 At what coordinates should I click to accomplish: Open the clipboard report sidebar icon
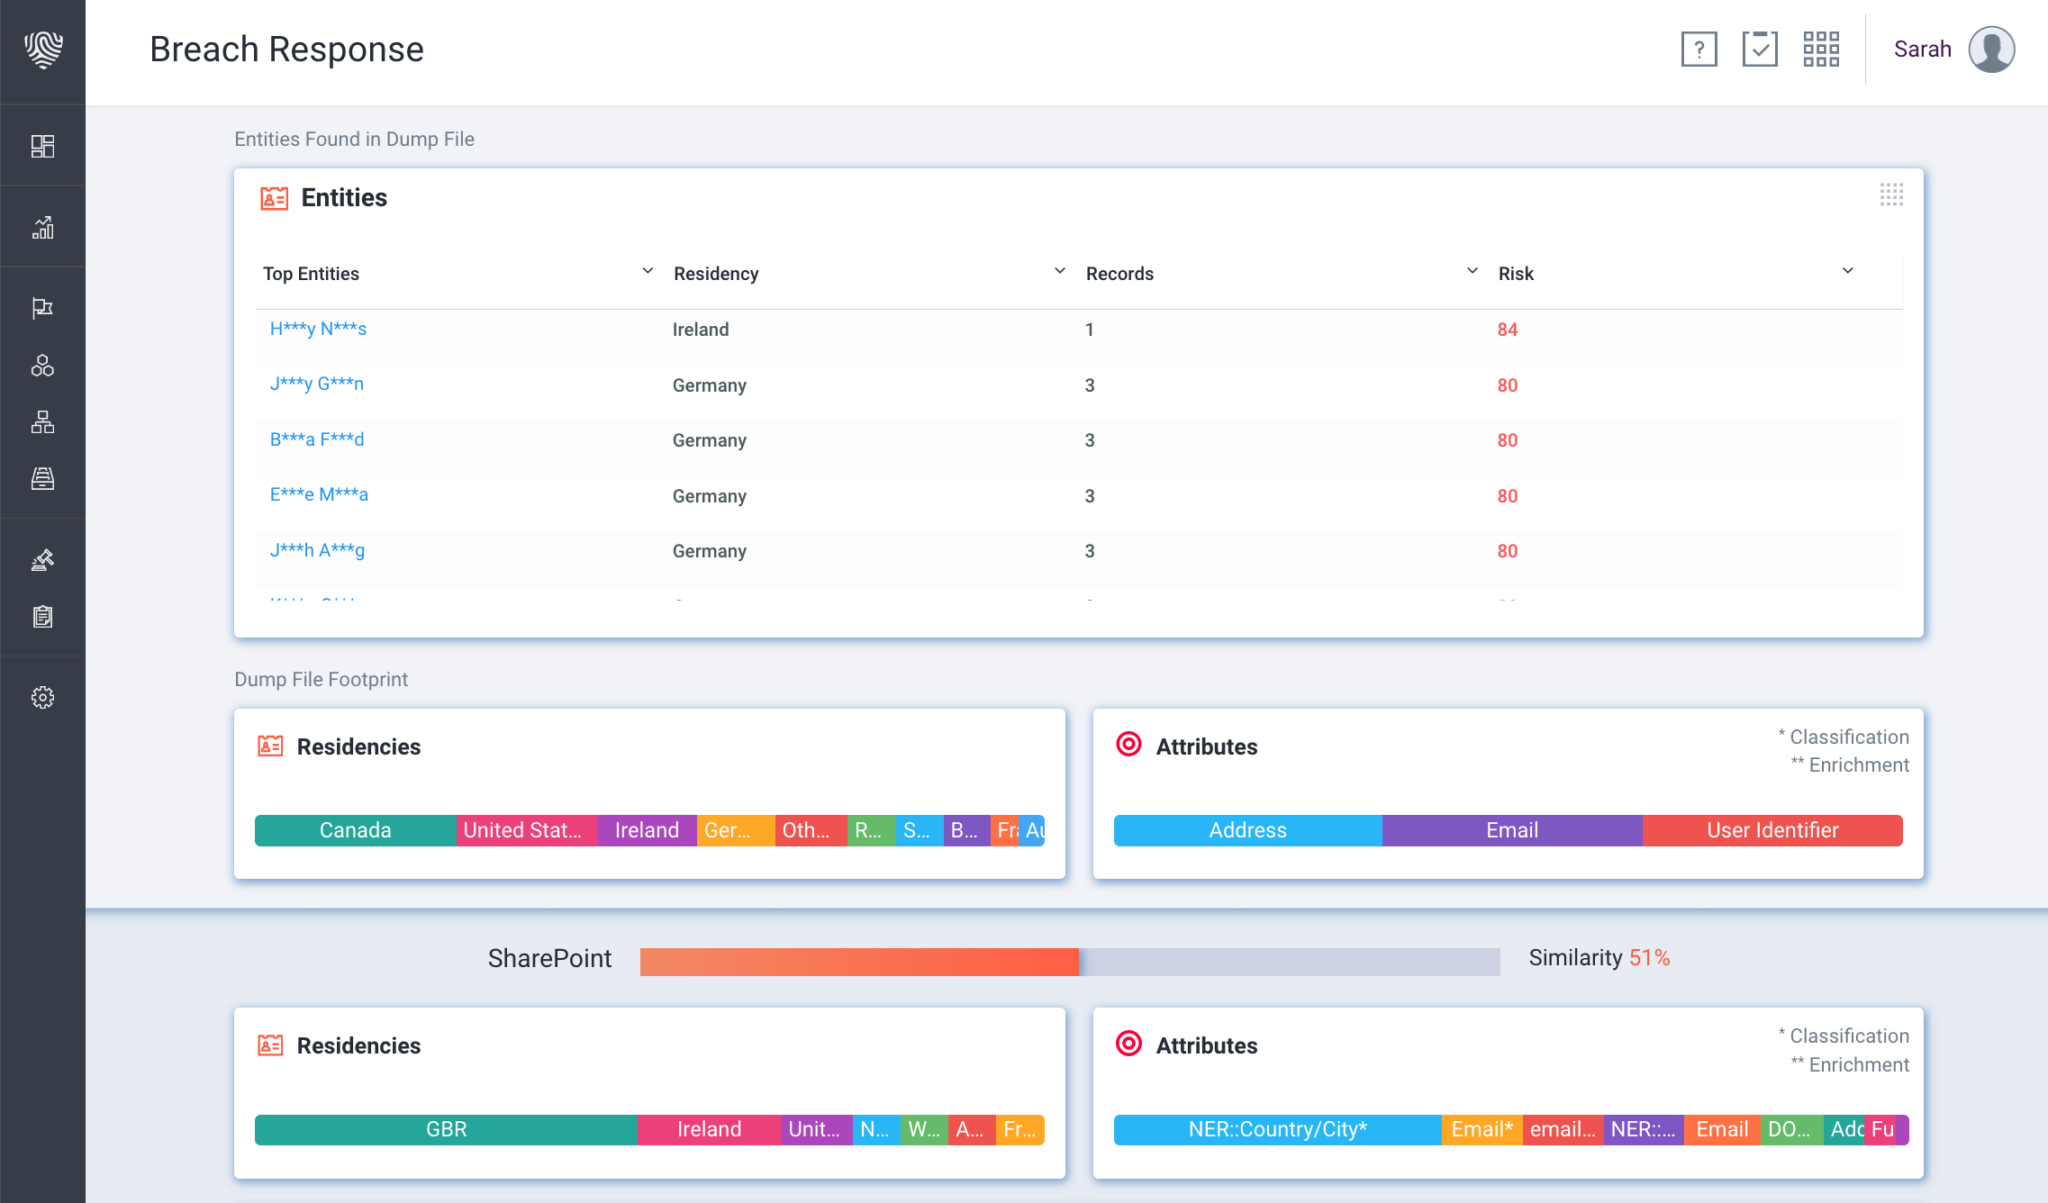coord(42,617)
